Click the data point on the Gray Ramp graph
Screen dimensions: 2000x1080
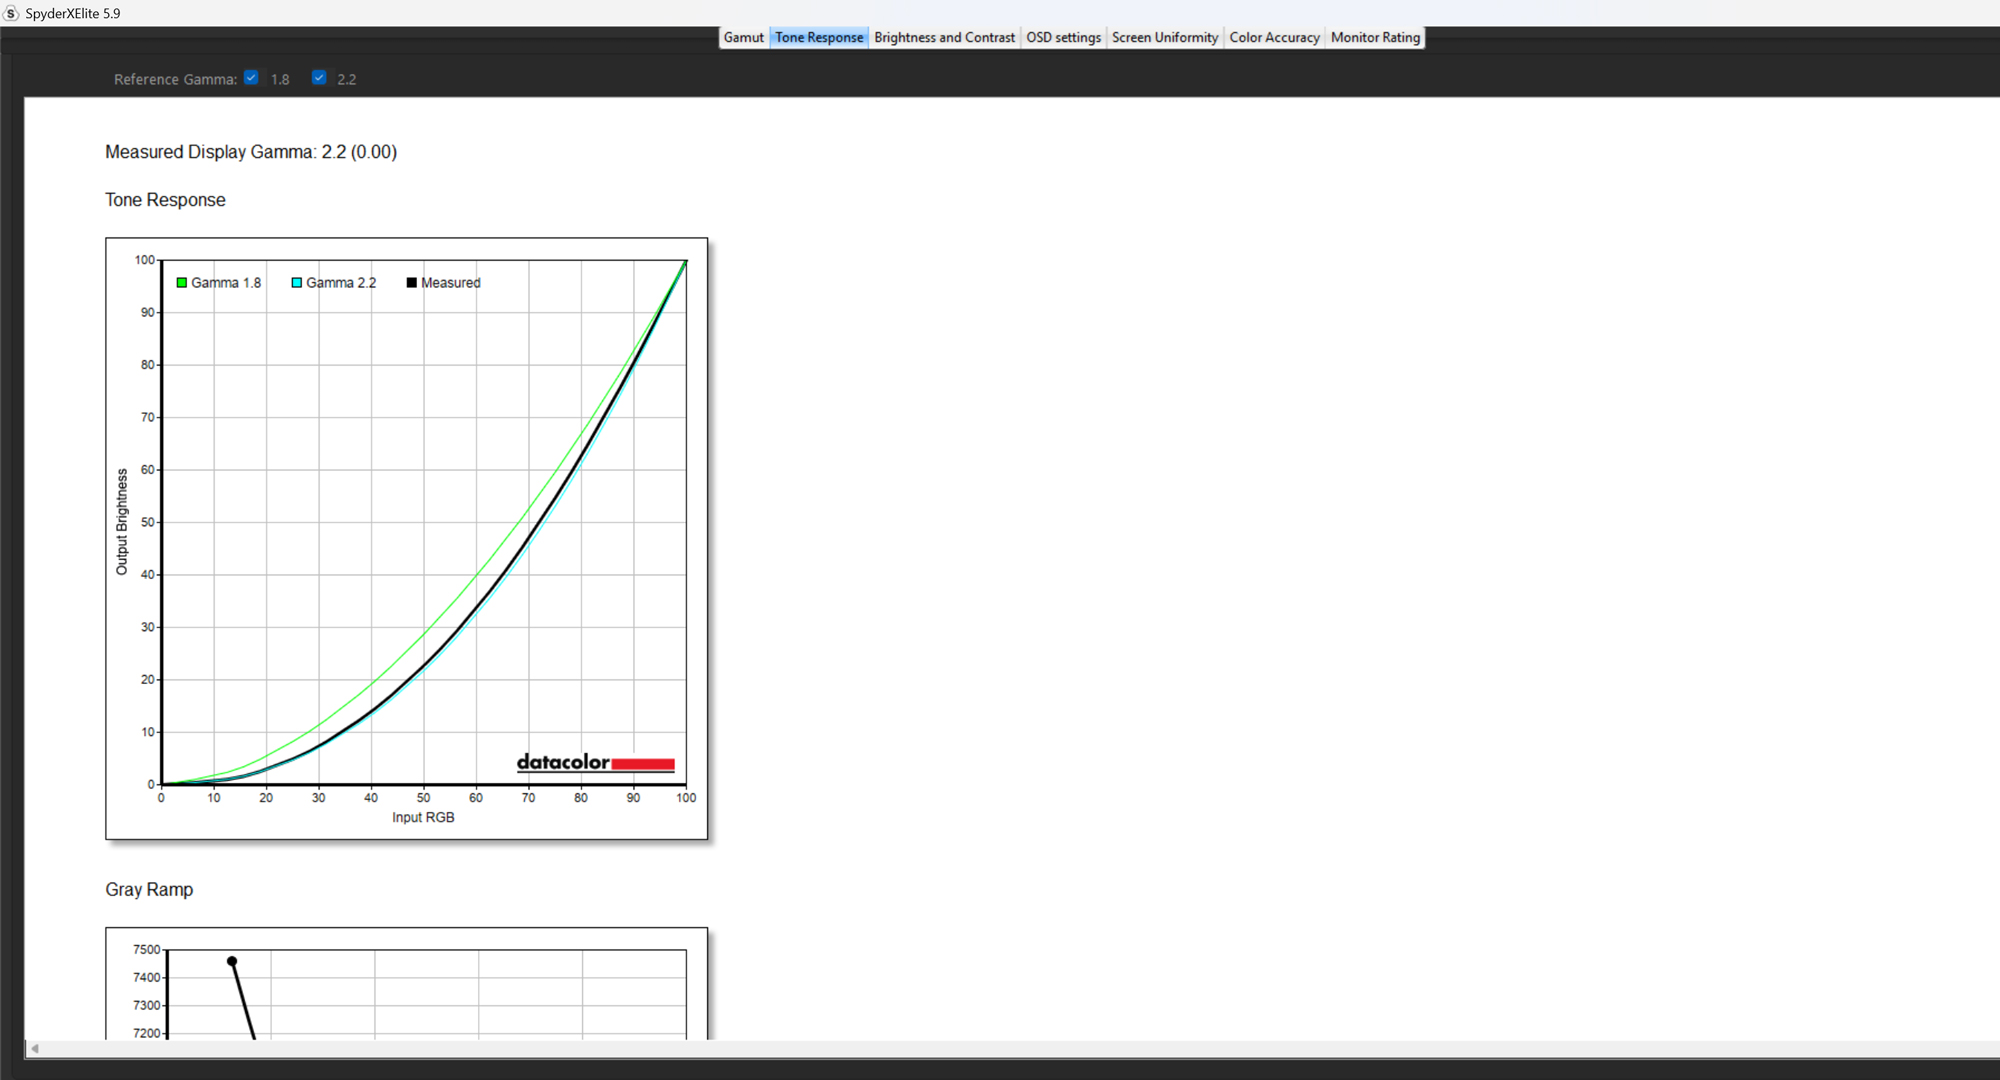232,961
